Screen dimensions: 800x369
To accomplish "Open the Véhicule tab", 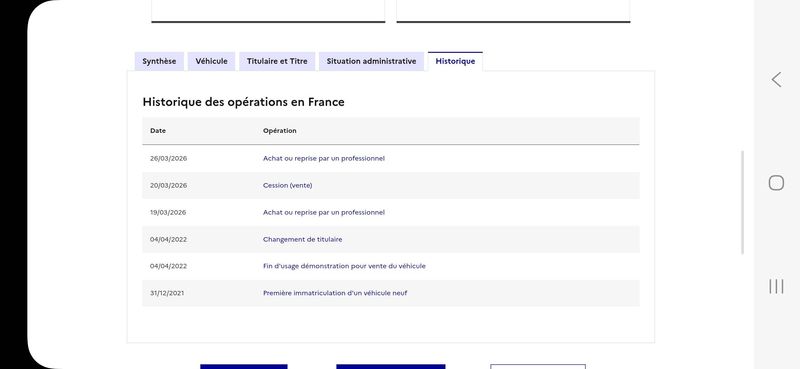I will [x=211, y=61].
